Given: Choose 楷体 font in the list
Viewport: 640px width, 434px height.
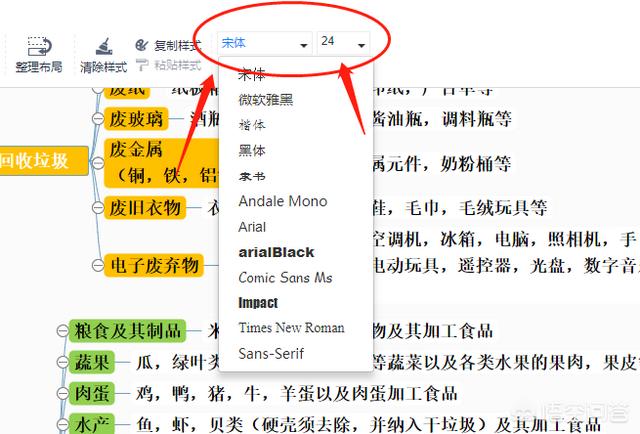Looking at the screenshot, I should pos(252,126).
